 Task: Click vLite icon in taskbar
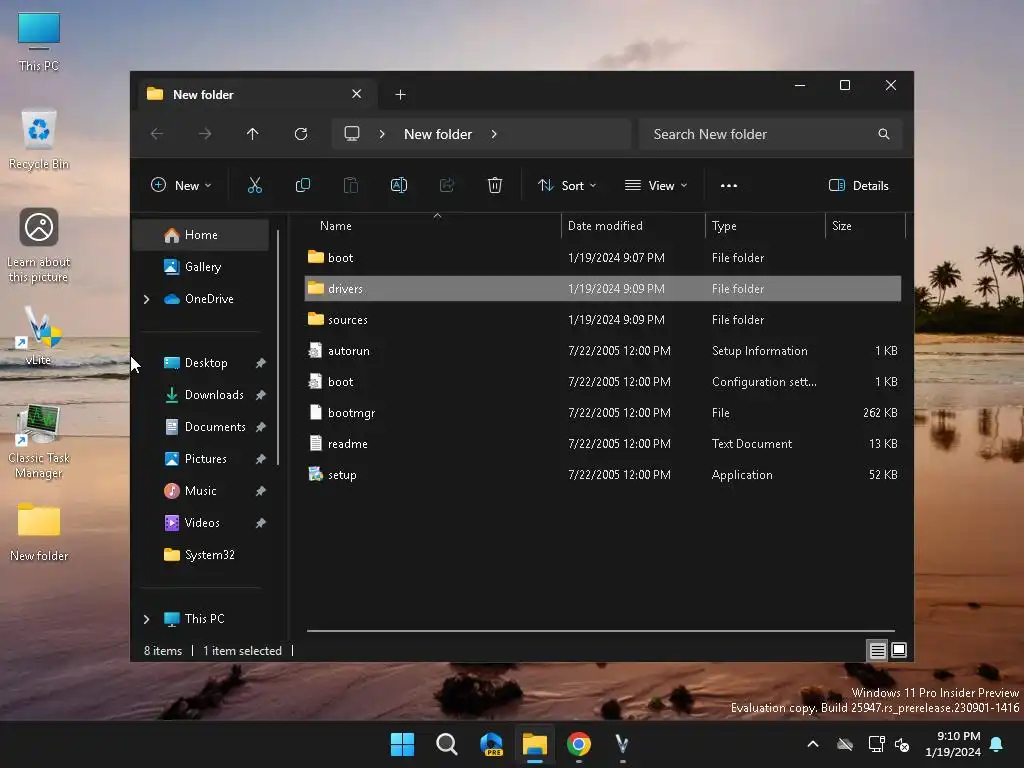click(x=622, y=744)
